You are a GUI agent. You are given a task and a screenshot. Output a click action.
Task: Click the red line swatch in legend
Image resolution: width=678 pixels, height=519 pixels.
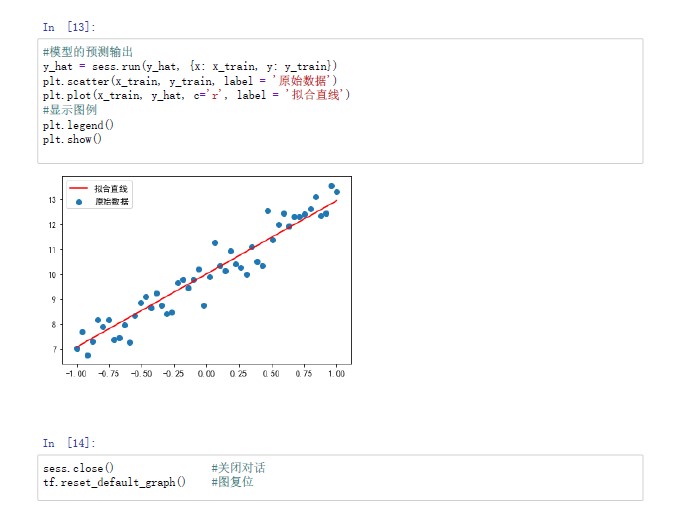click(x=78, y=189)
